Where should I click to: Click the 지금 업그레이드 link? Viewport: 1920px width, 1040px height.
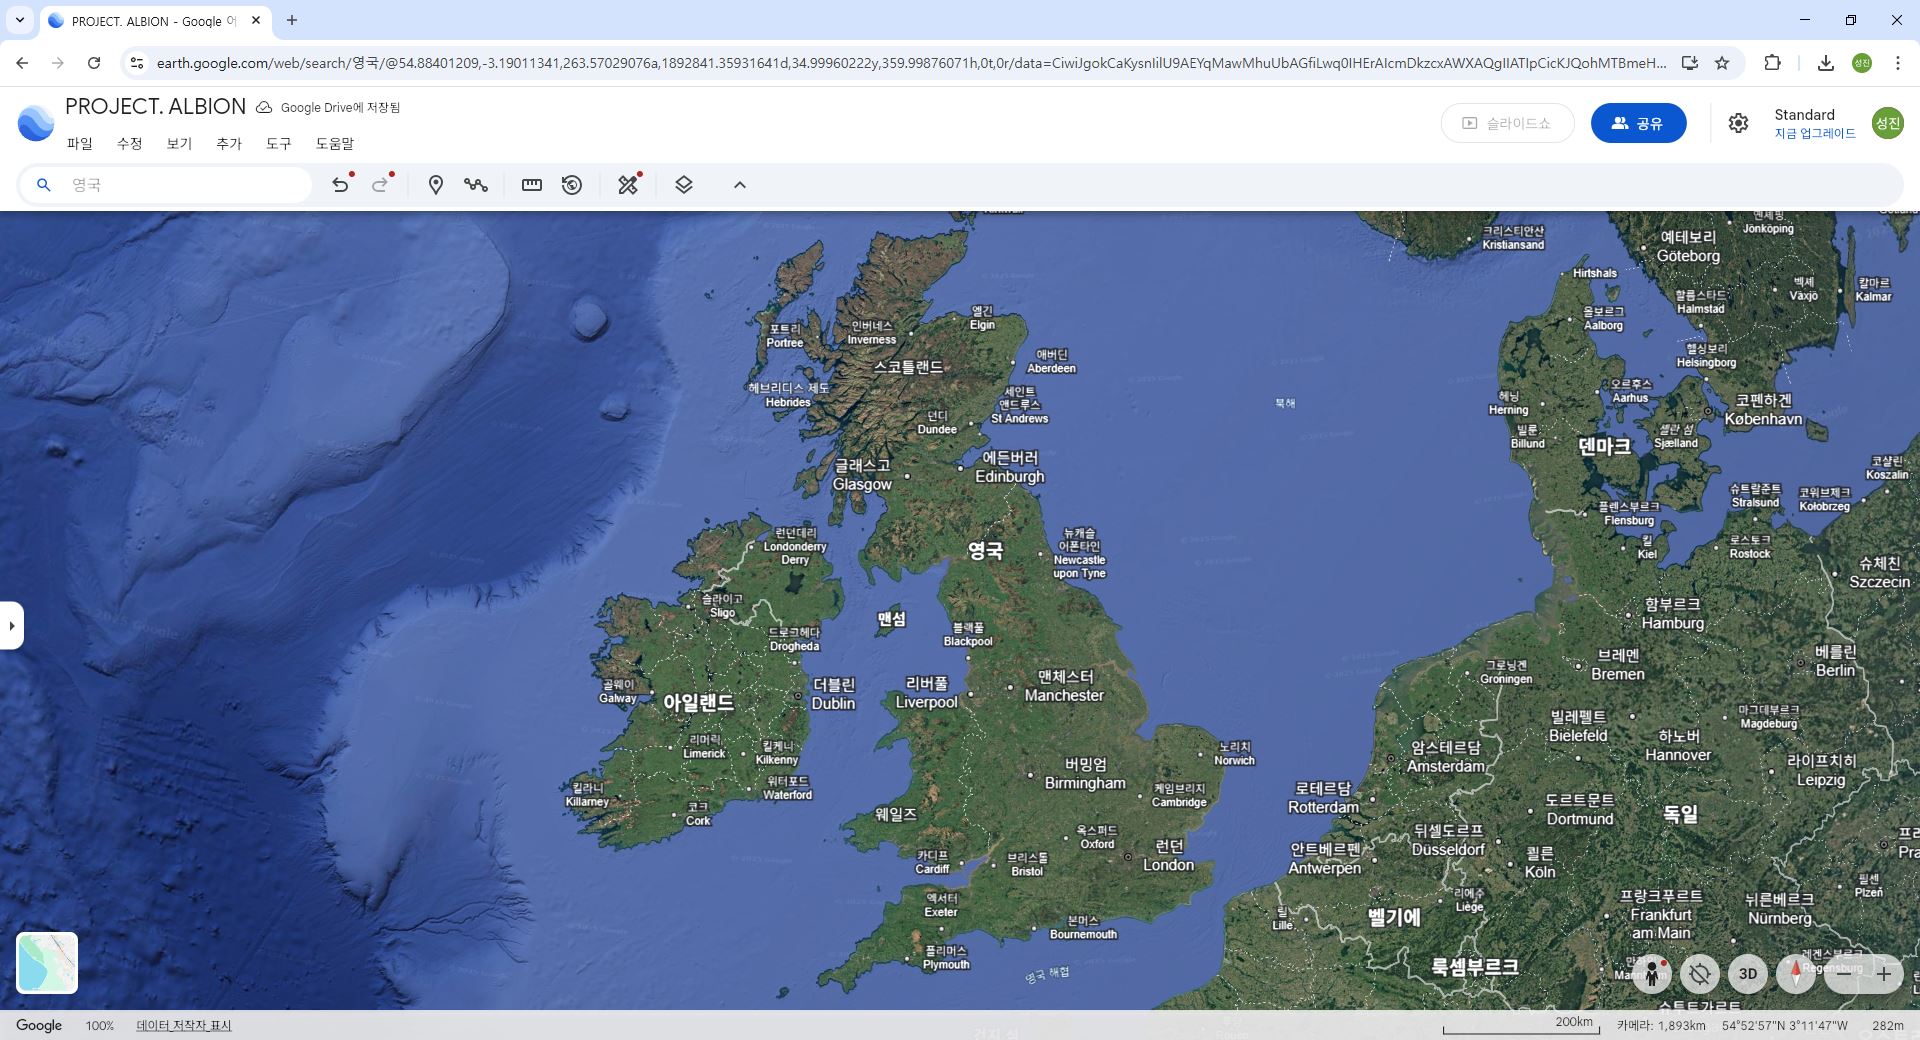click(x=1814, y=134)
